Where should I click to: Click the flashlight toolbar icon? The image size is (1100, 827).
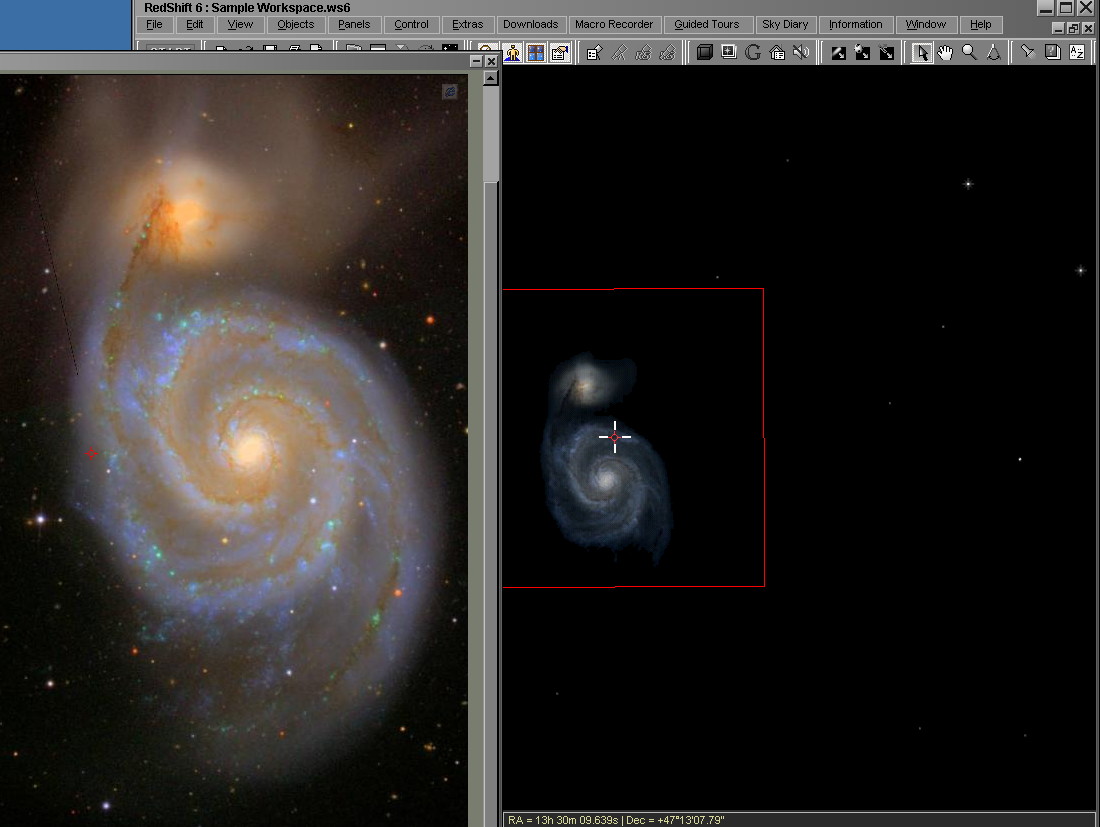click(1027, 53)
